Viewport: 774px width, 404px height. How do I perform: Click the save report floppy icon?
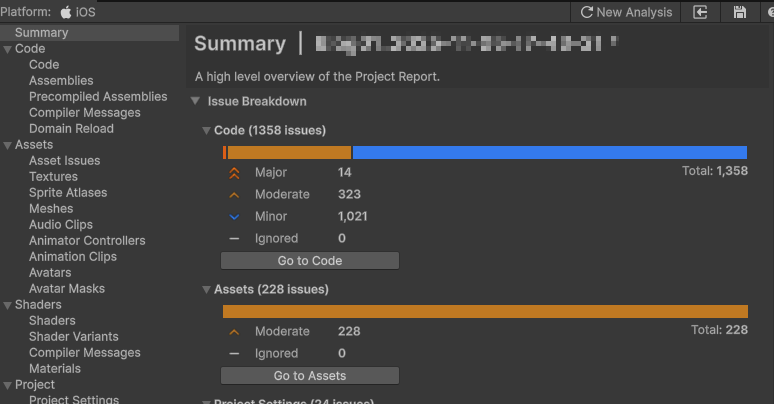point(740,12)
